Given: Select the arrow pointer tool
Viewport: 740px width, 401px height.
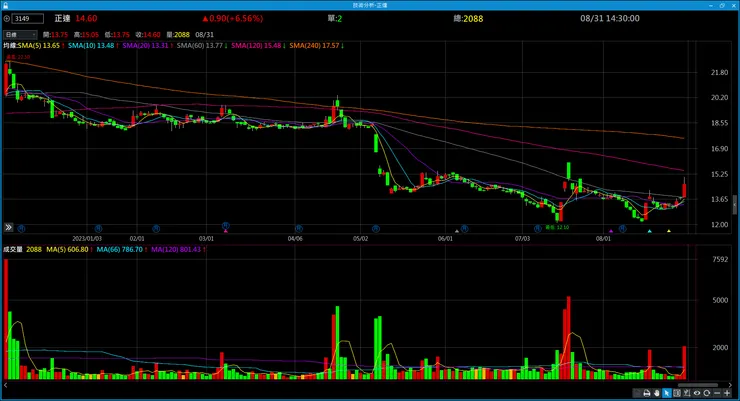Looking at the screenshot, I should click(667, 393).
